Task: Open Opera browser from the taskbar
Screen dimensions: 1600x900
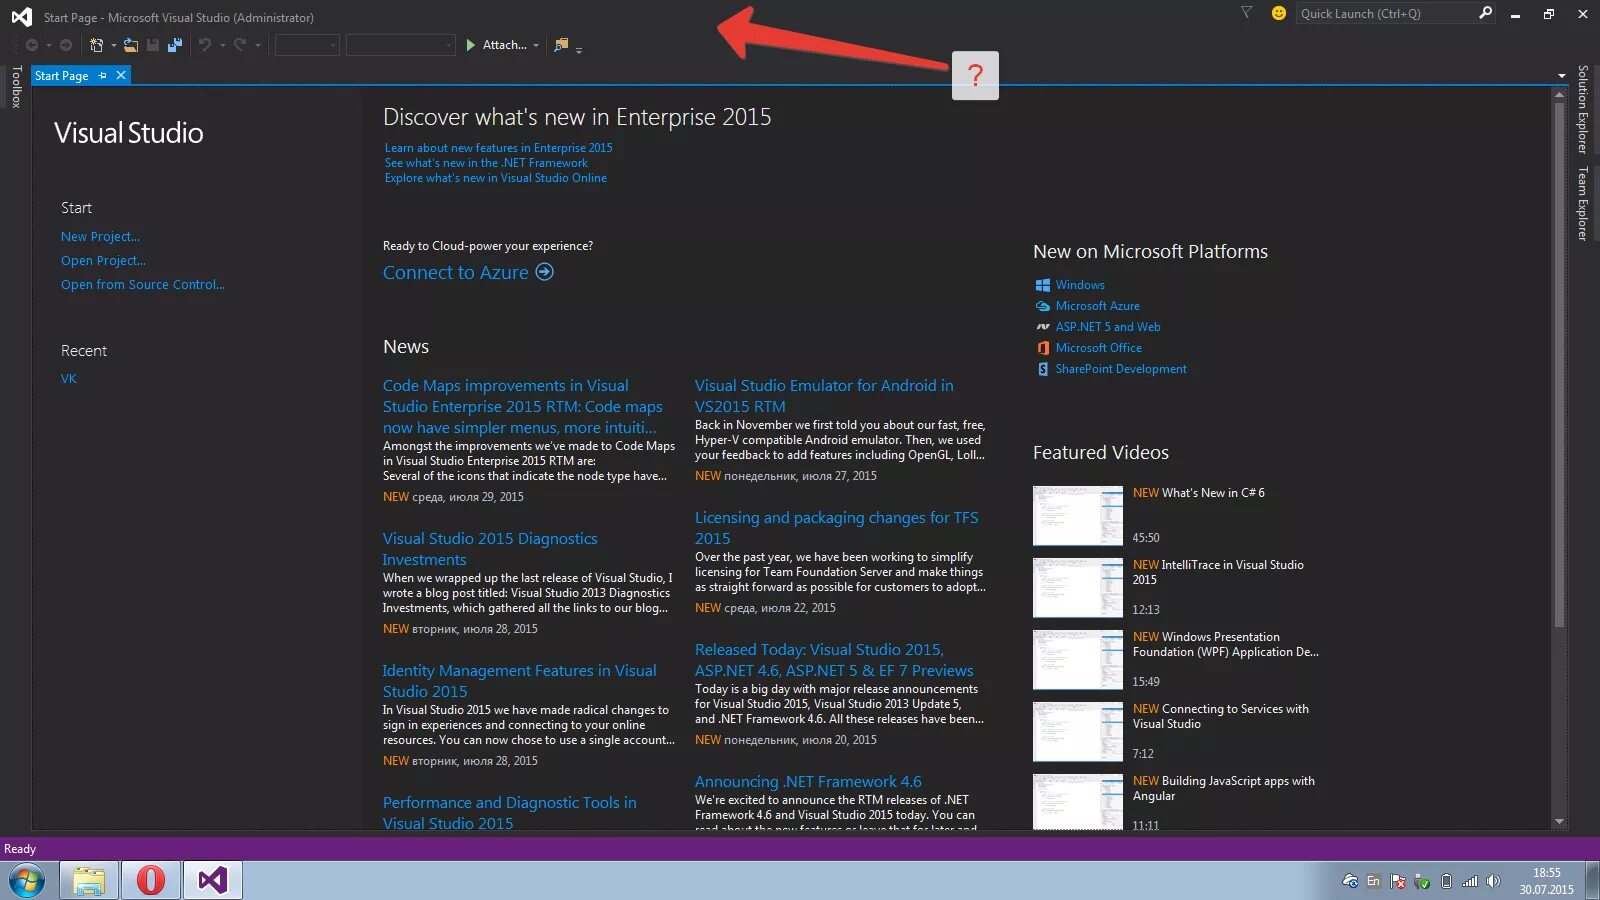Action: [x=151, y=881]
